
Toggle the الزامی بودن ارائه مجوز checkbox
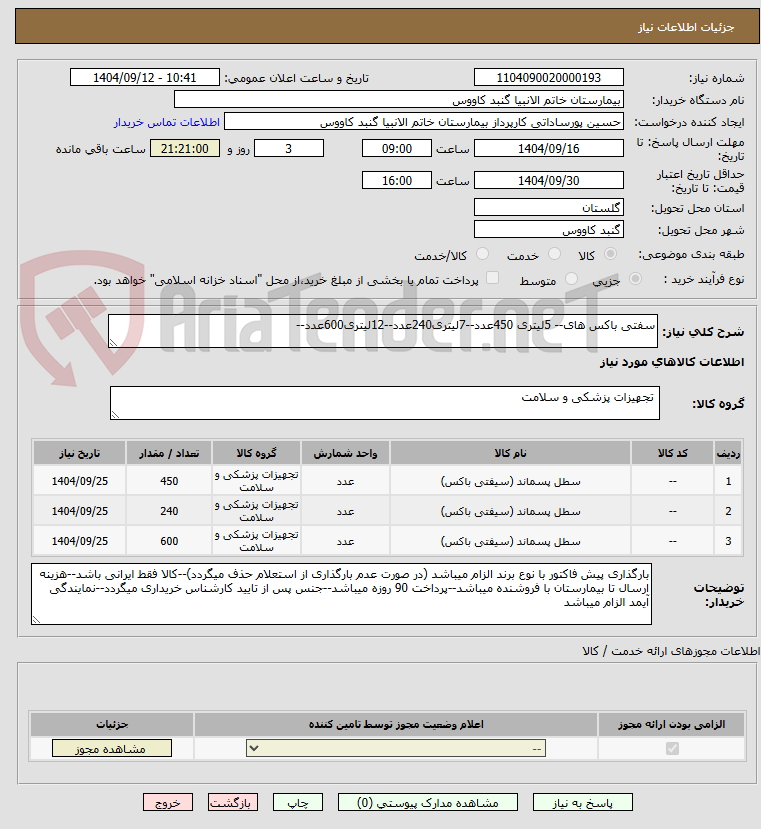pos(672,749)
